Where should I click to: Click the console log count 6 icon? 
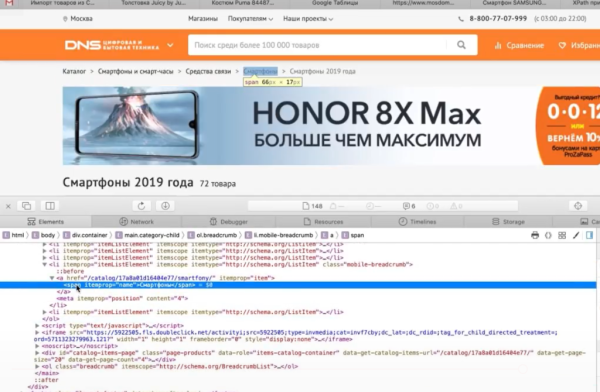(409, 206)
